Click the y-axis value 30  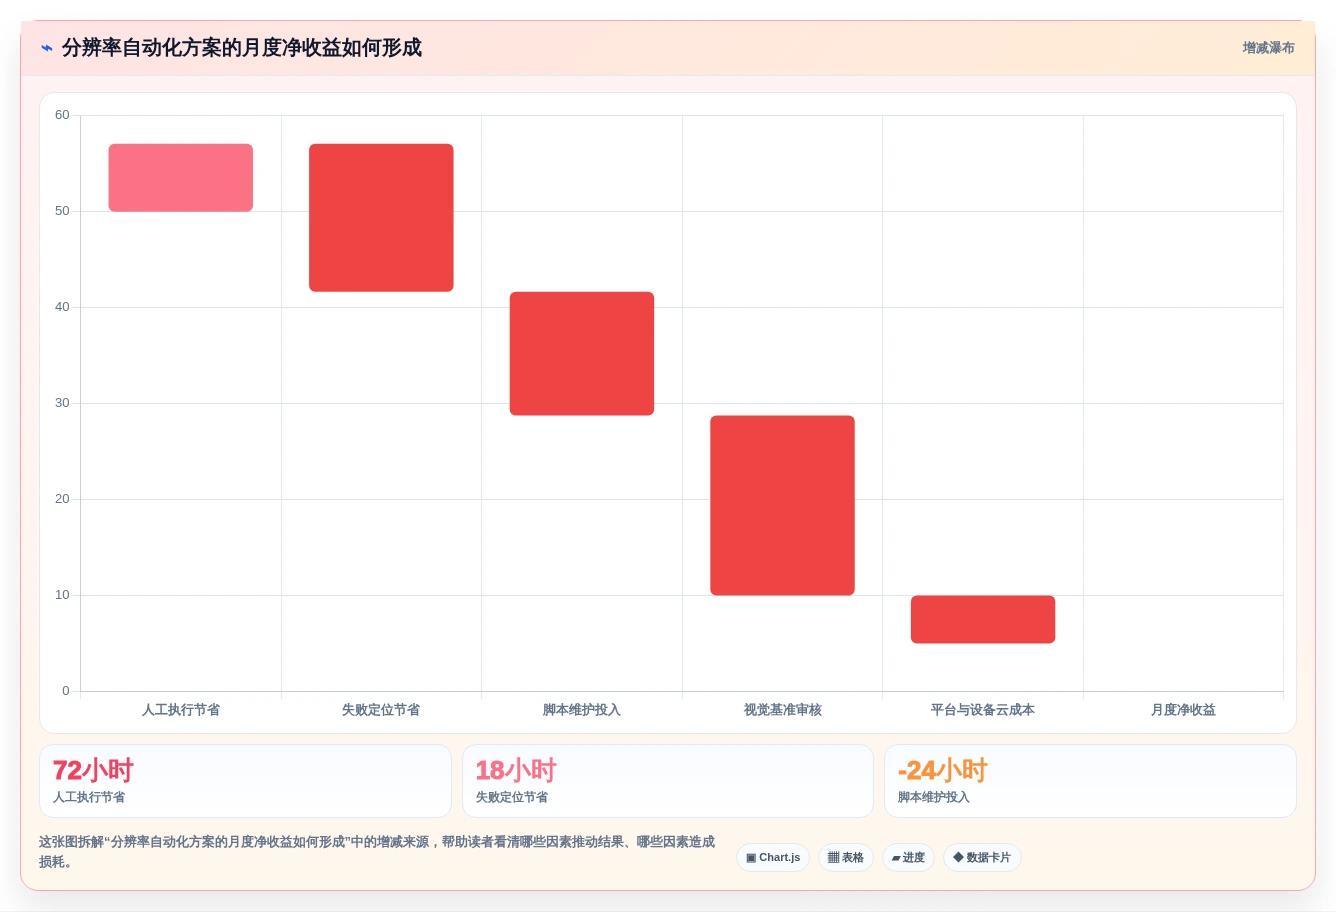[62, 403]
